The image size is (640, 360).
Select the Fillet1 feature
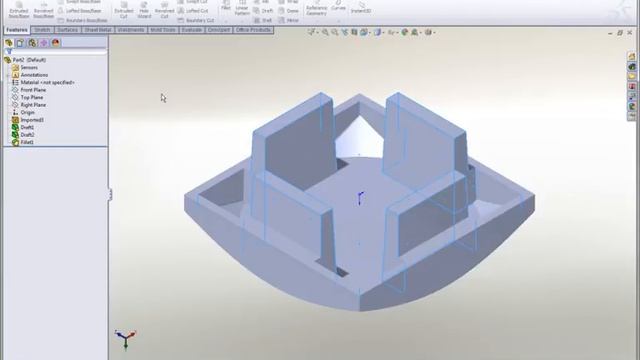click(x=23, y=142)
